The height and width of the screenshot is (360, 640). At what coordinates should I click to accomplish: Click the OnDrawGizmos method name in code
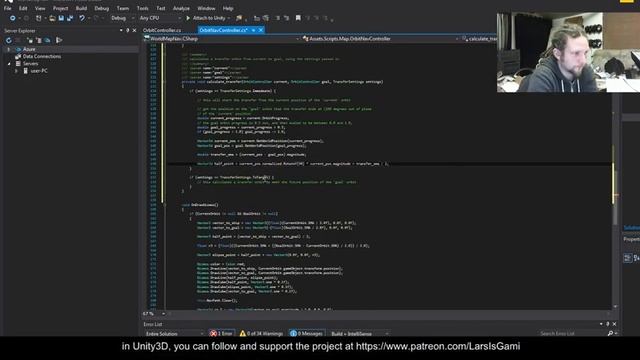click(204, 205)
